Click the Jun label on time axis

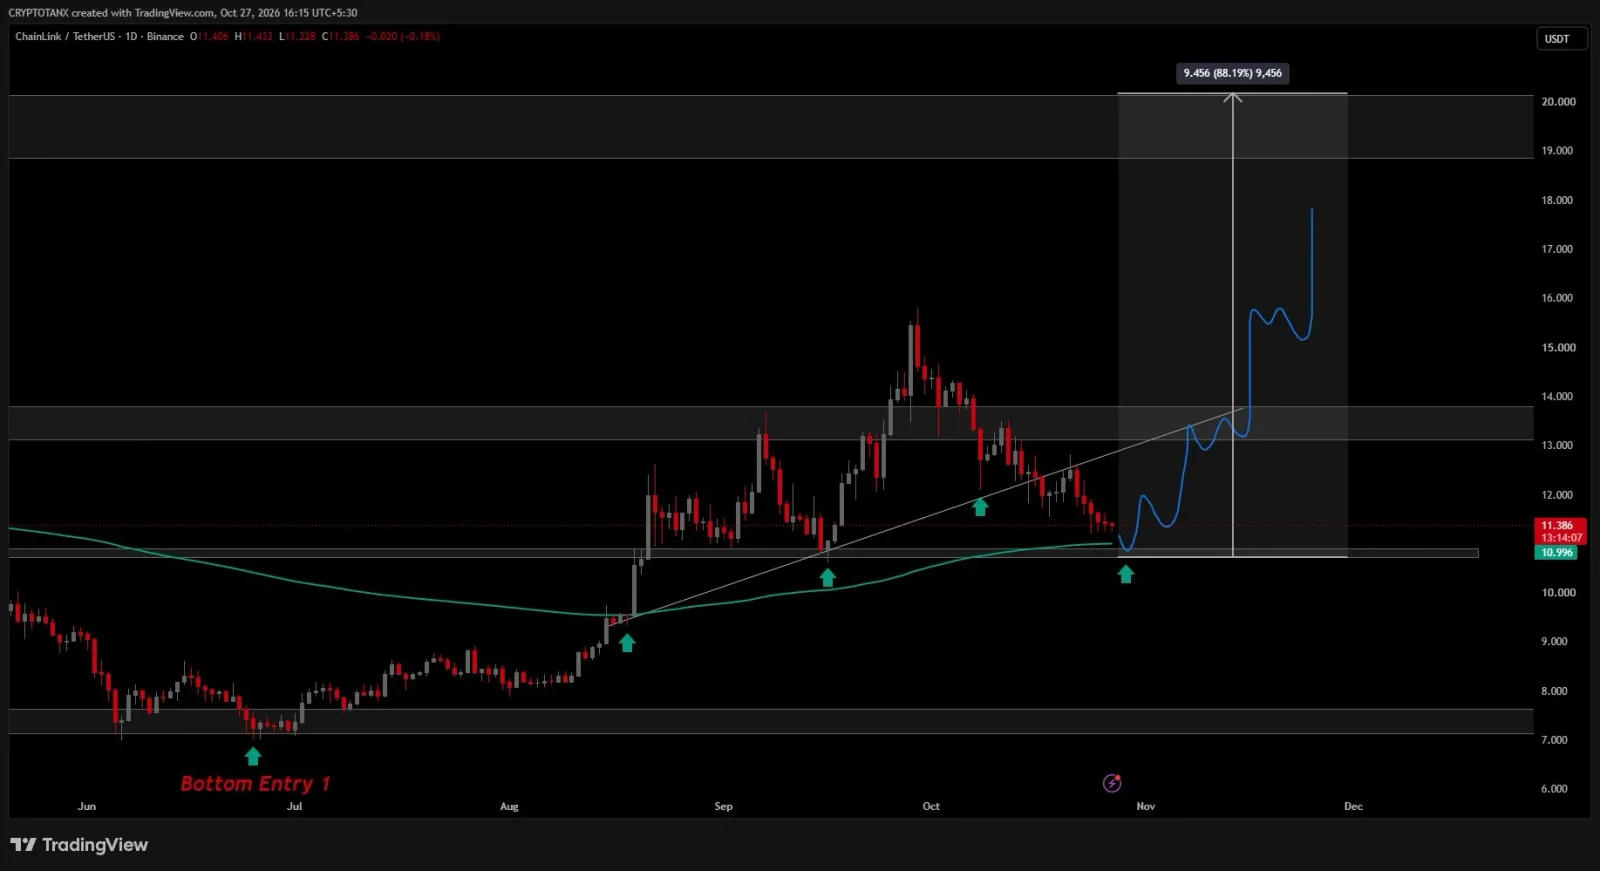point(87,806)
